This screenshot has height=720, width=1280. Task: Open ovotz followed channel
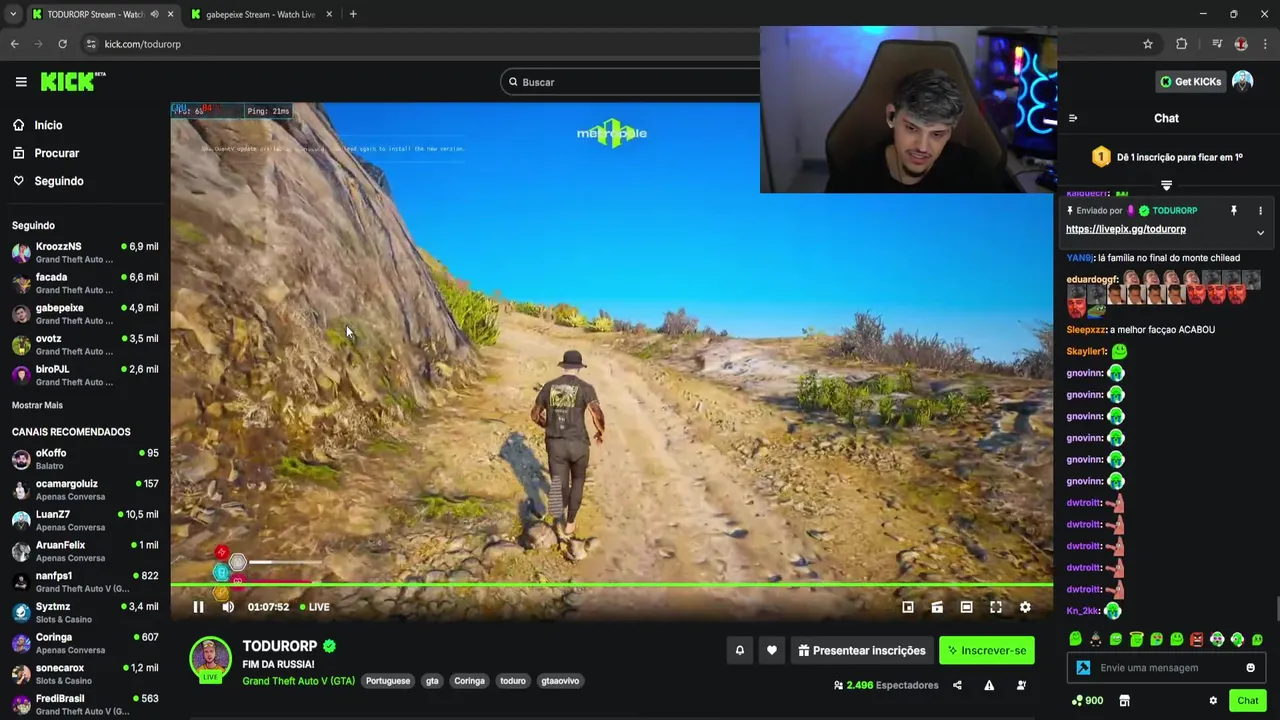tap(84, 345)
